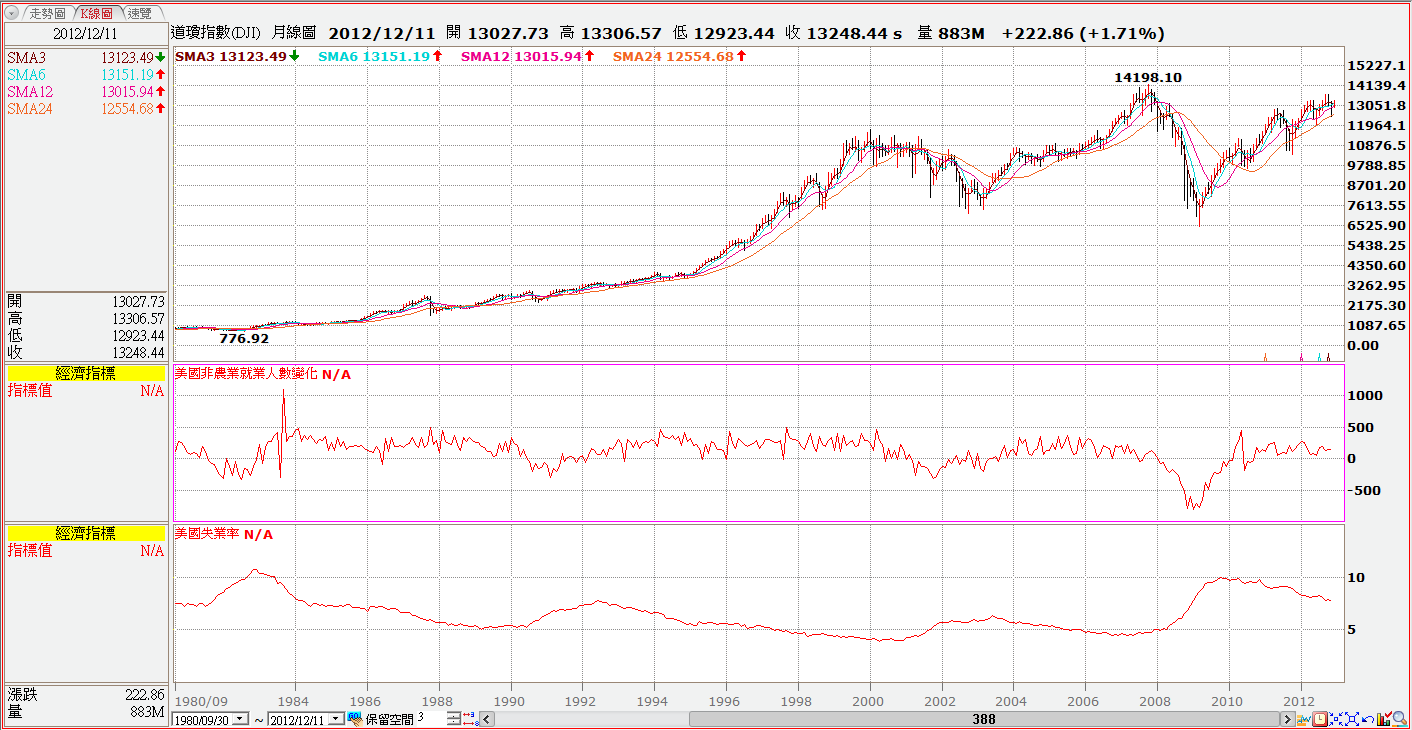Click the 776.92 low price label
Image resolution: width=1412 pixels, height=730 pixels.
pyautogui.click(x=244, y=338)
